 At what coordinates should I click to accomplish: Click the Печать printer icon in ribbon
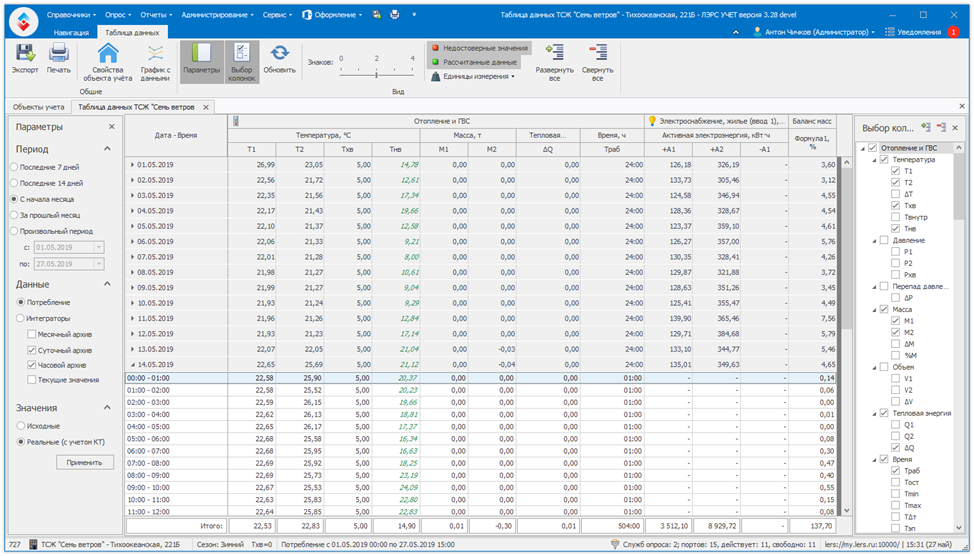point(58,54)
